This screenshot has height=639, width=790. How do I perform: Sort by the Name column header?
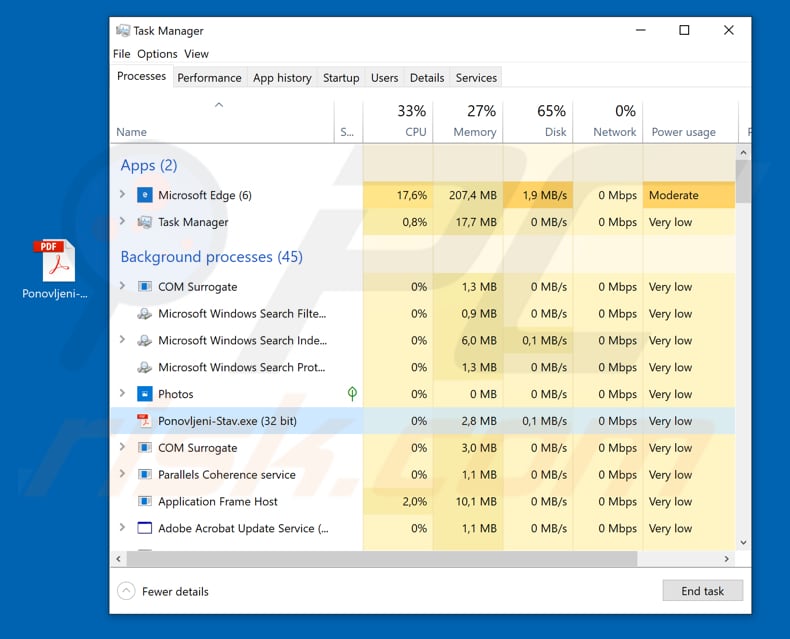tap(222, 121)
